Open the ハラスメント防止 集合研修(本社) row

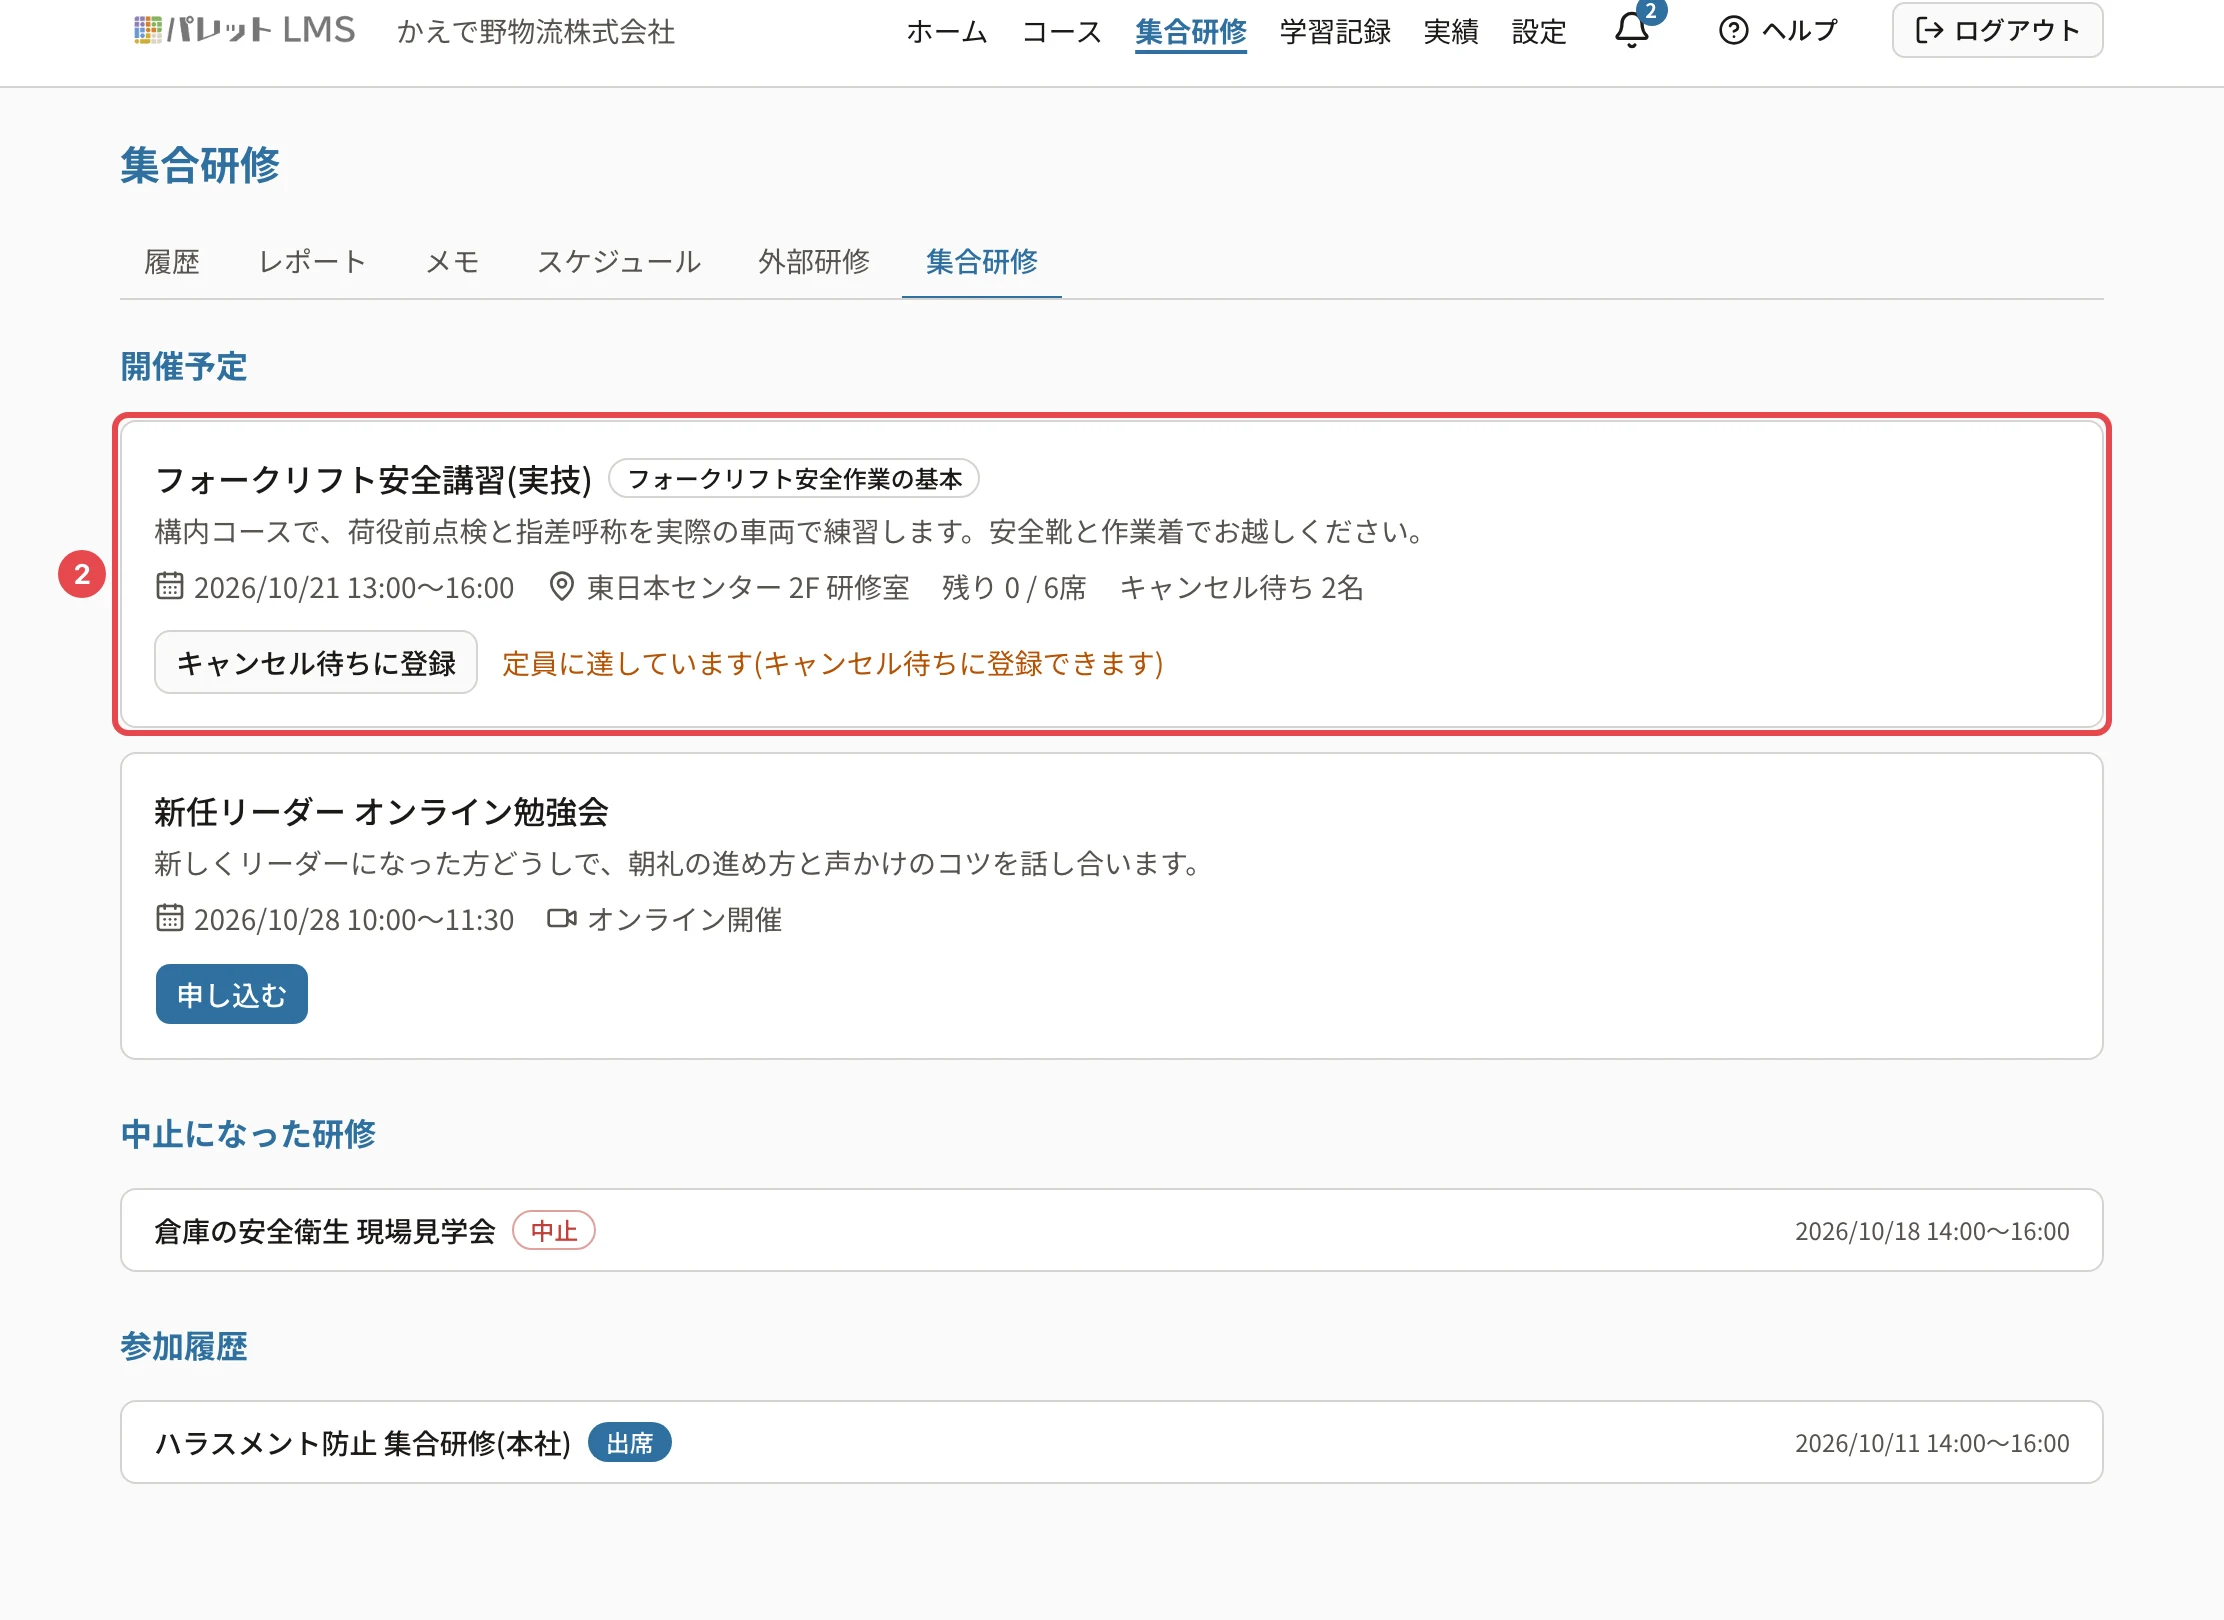(1112, 1442)
